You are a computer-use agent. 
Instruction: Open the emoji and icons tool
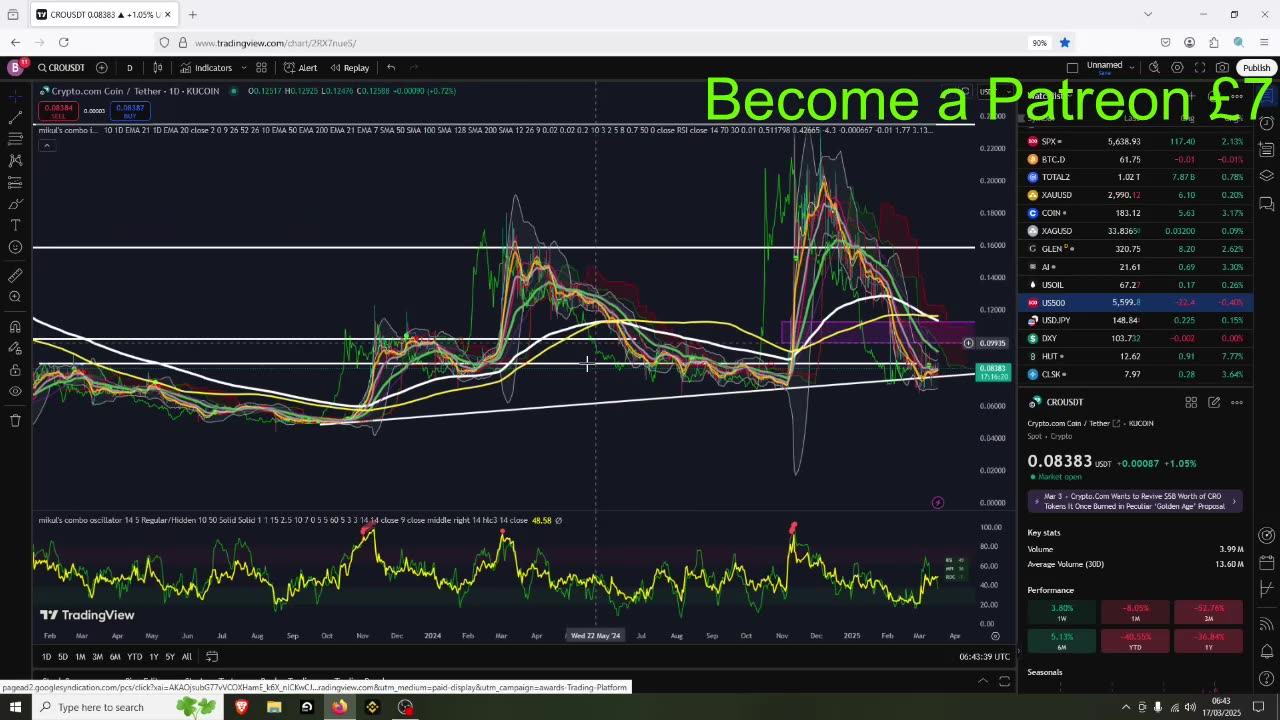click(15, 247)
